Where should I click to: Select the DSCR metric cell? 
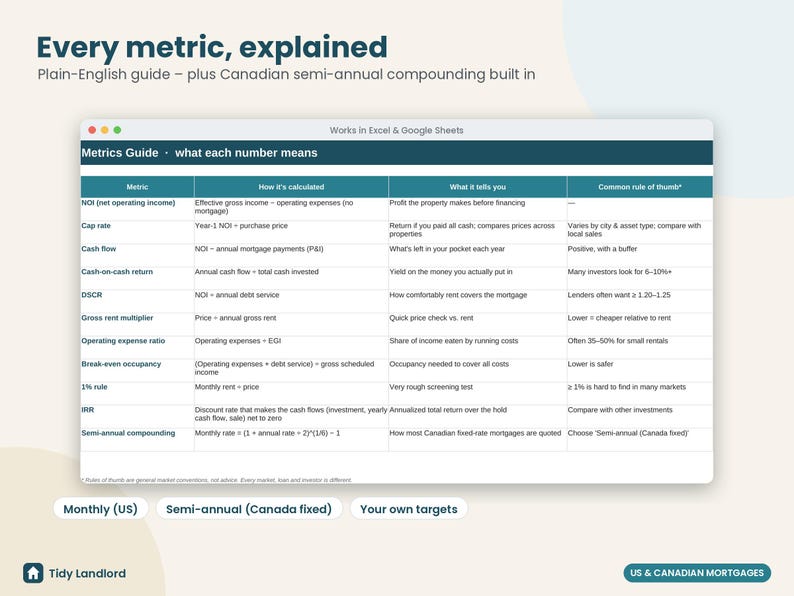pyautogui.click(x=137, y=301)
